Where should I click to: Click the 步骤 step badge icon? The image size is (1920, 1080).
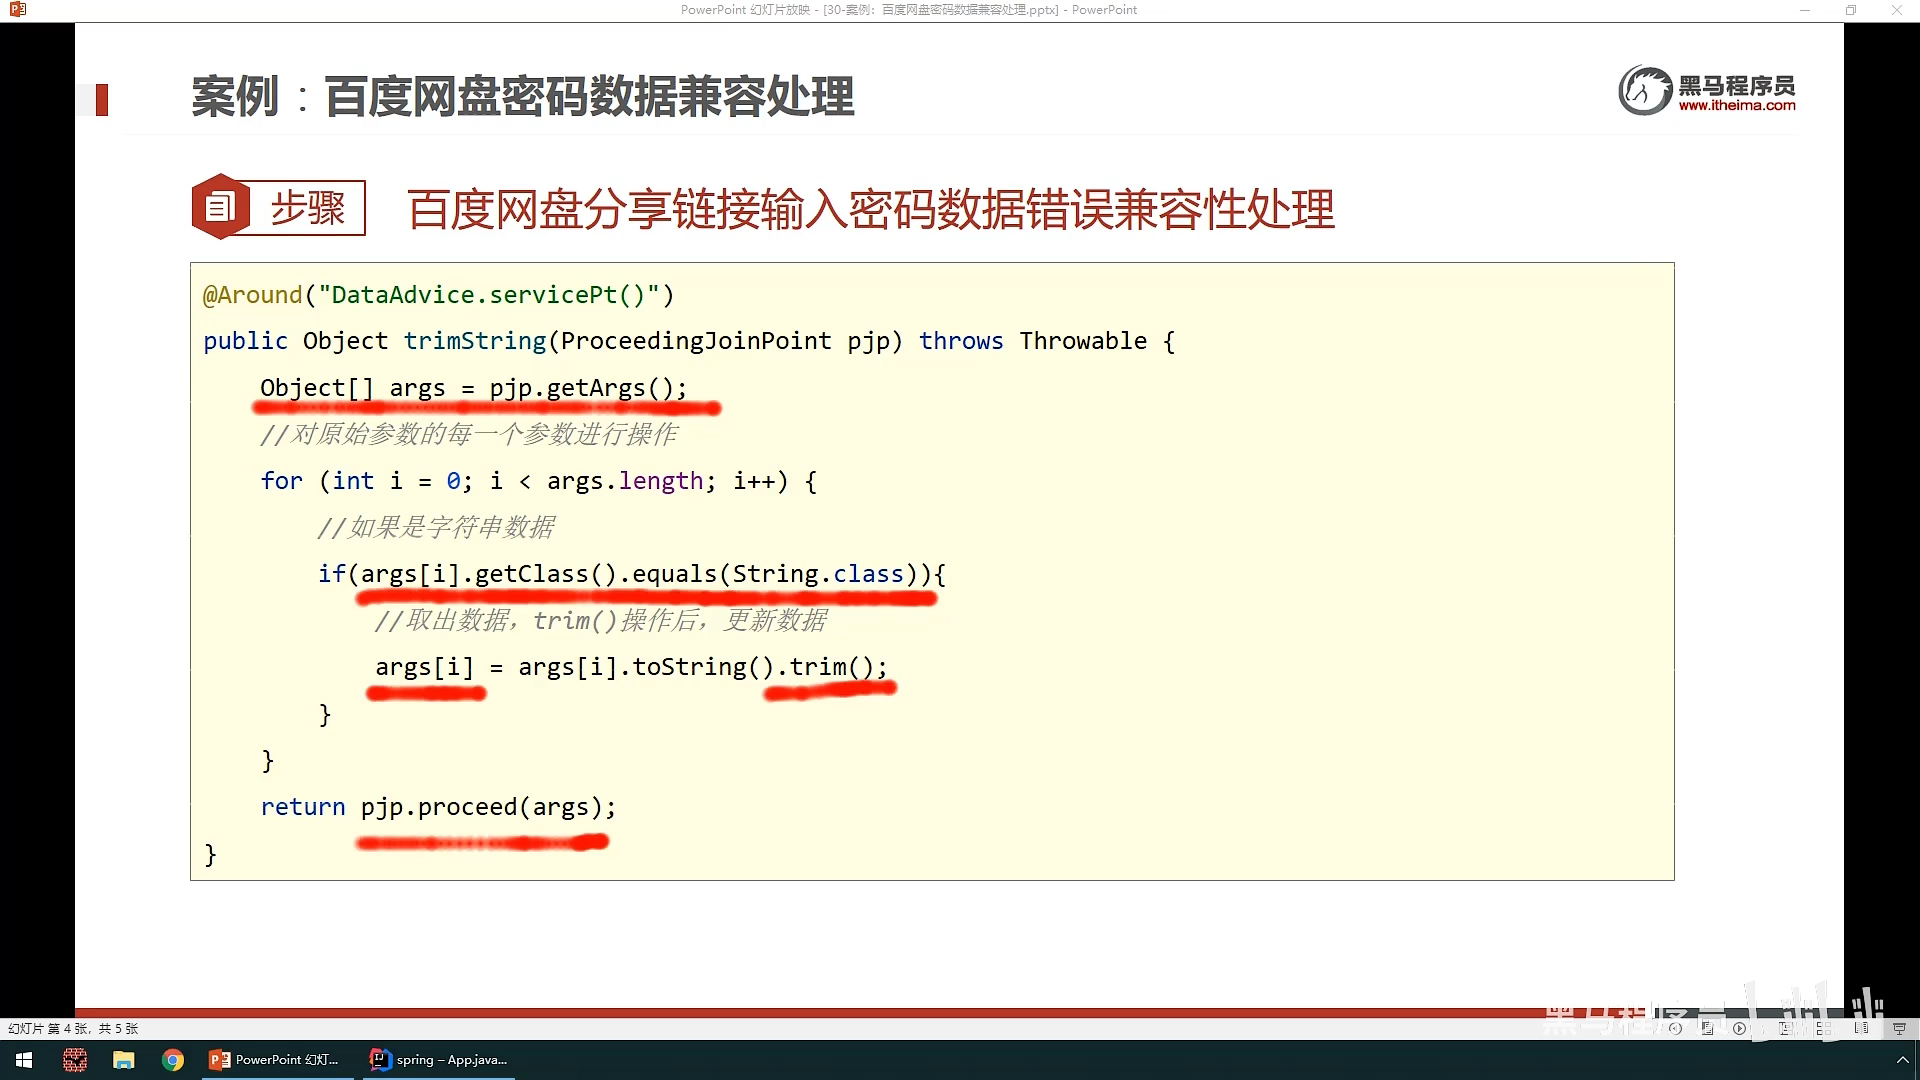click(221, 207)
